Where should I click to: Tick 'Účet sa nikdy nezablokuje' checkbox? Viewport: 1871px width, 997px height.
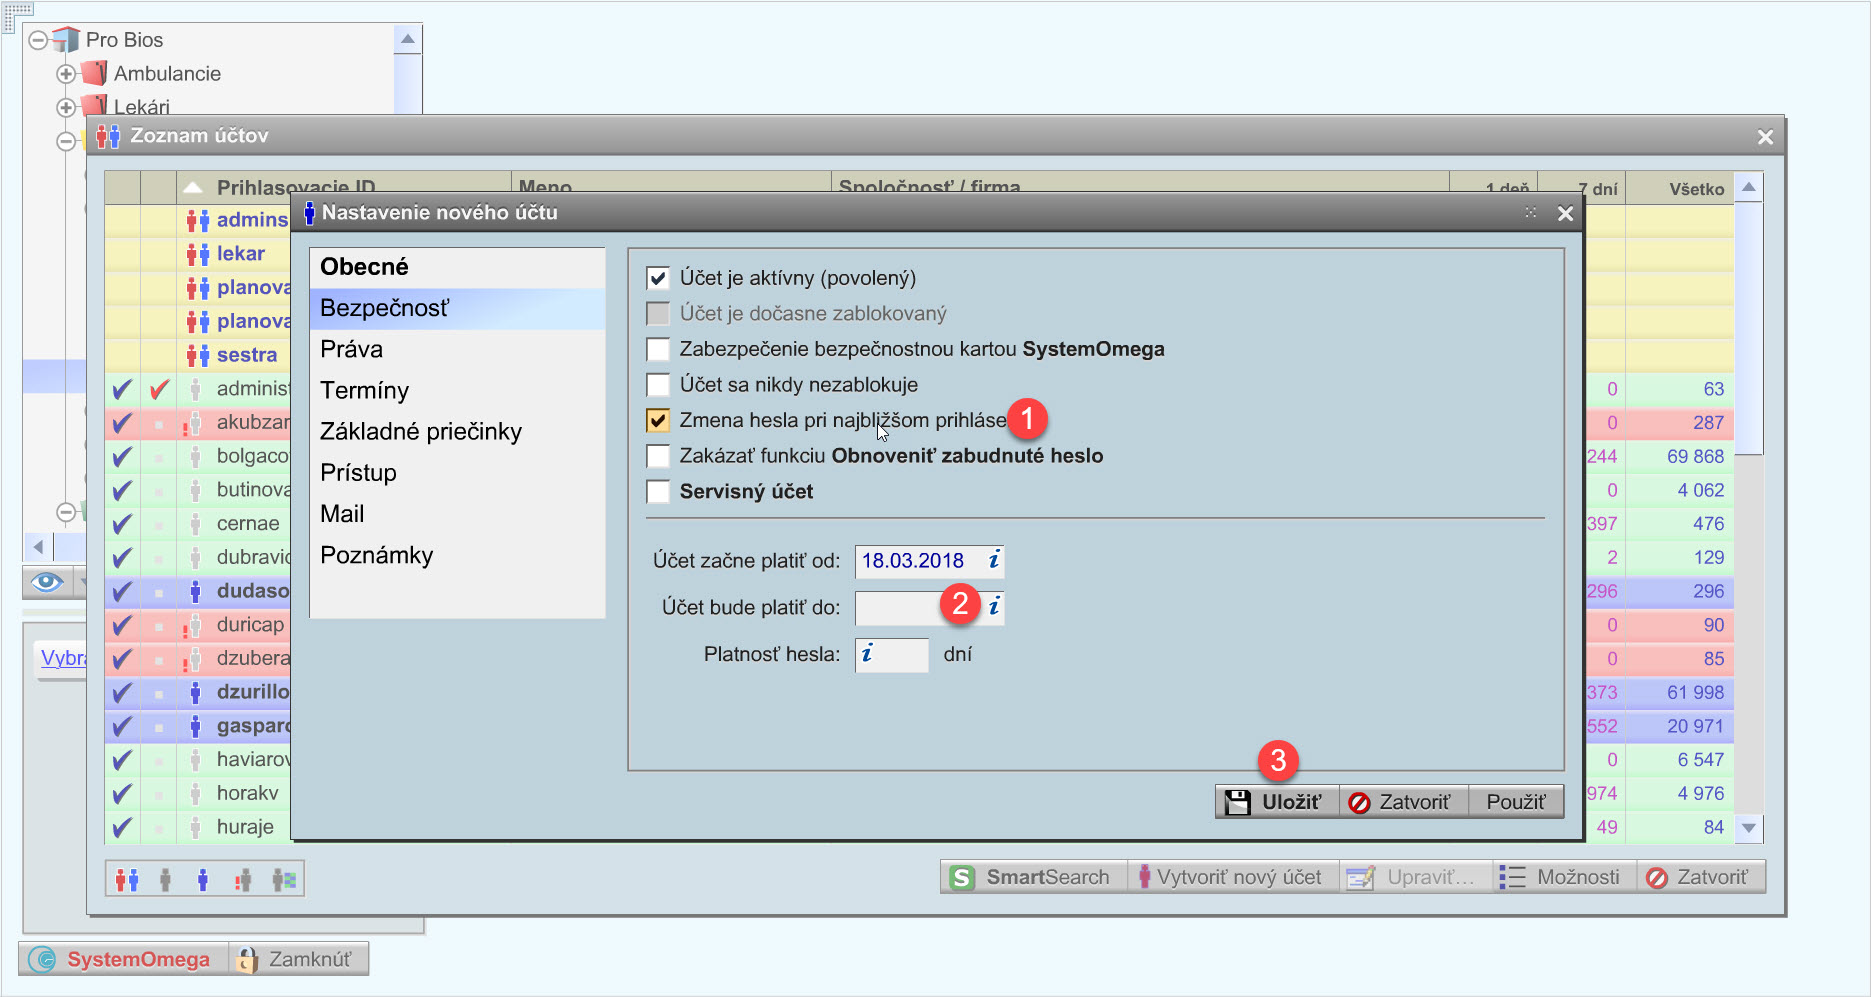click(658, 385)
